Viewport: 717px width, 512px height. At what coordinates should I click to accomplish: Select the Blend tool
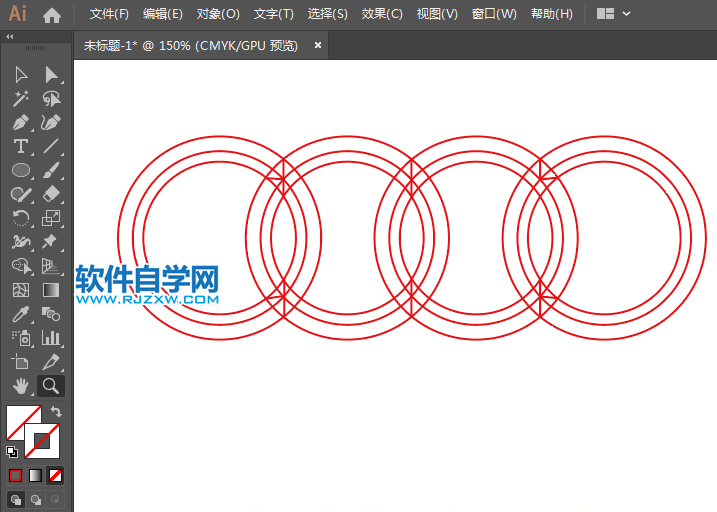click(x=51, y=314)
